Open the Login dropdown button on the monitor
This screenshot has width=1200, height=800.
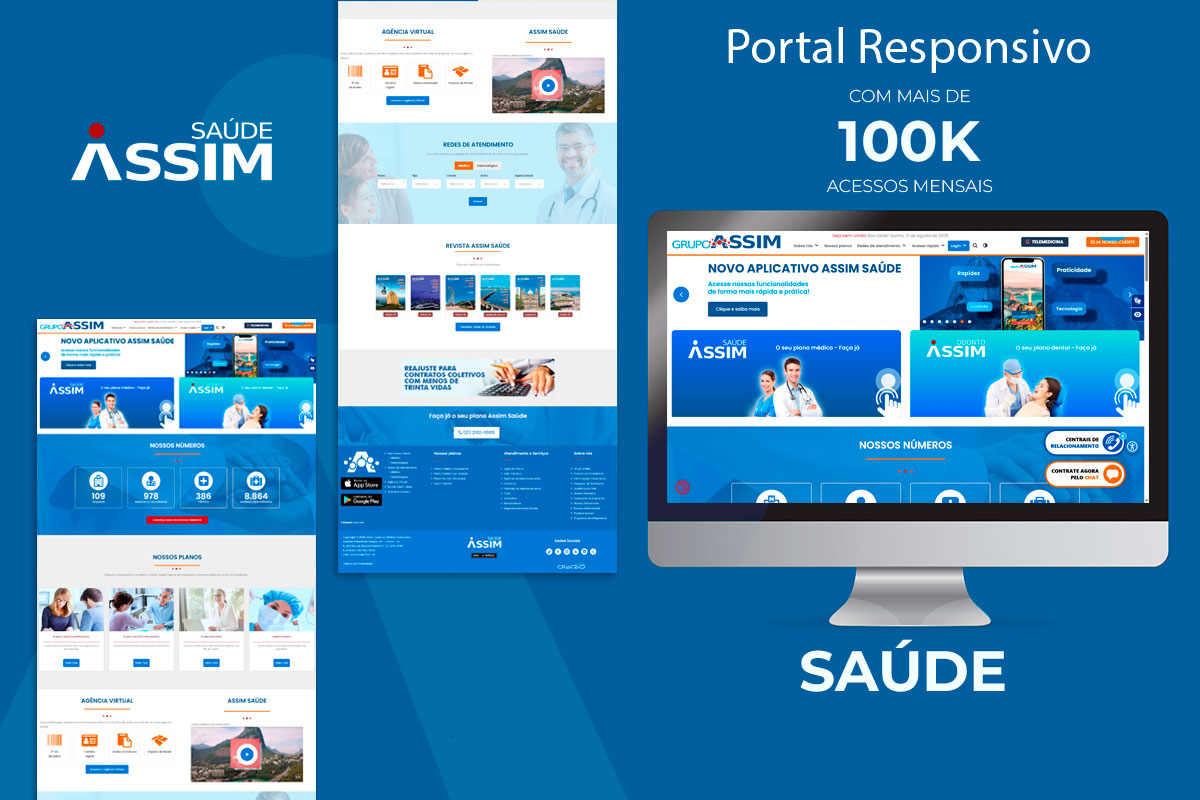pyautogui.click(x=958, y=245)
